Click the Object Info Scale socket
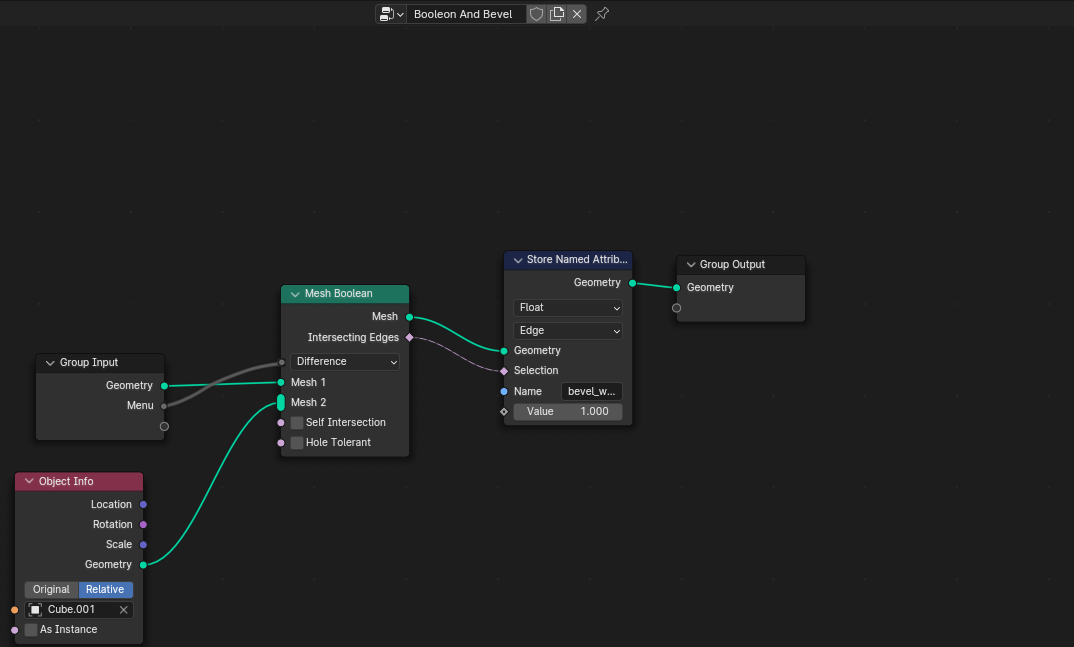 pyautogui.click(x=143, y=545)
